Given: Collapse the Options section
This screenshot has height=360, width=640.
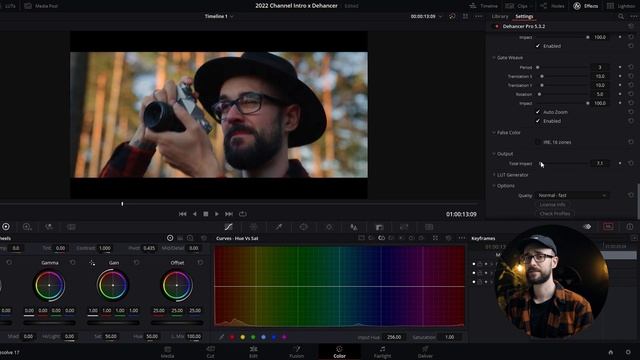Looking at the screenshot, I should point(493,186).
